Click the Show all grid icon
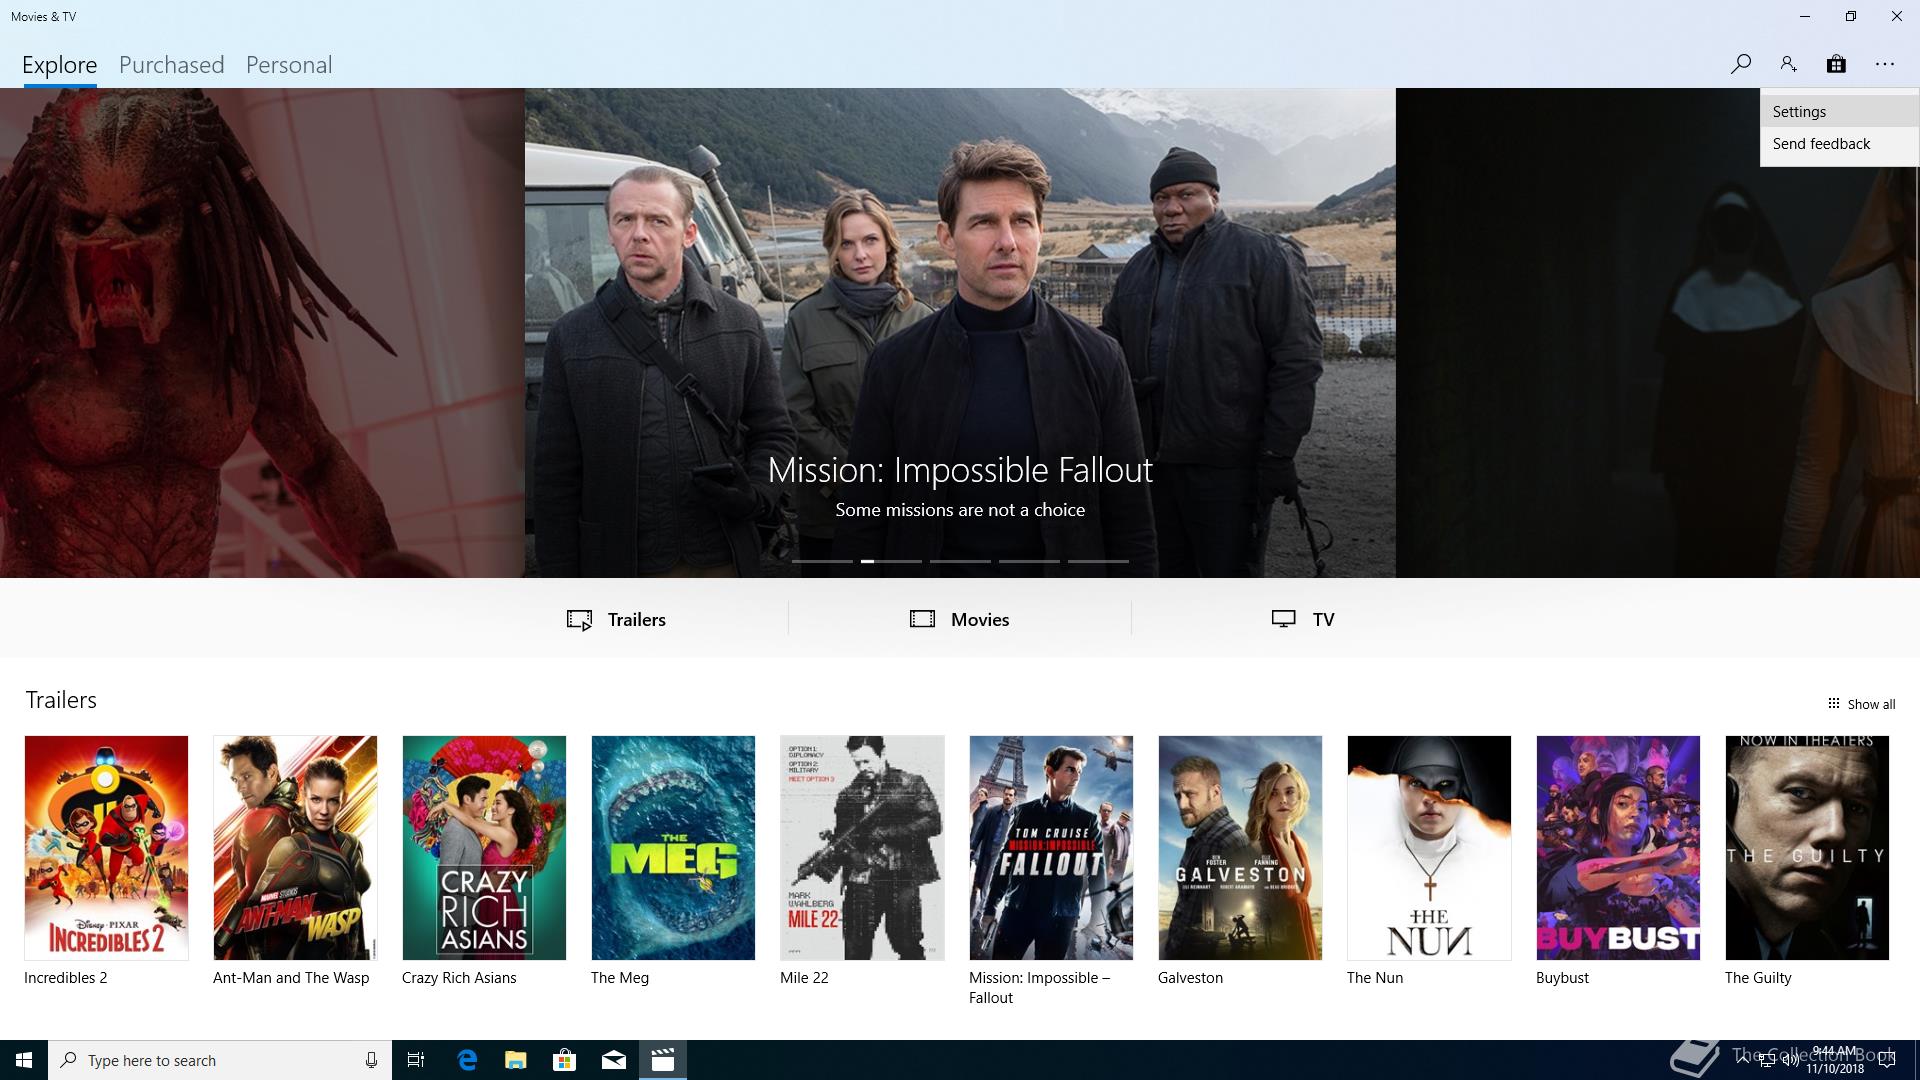 pyautogui.click(x=1834, y=703)
